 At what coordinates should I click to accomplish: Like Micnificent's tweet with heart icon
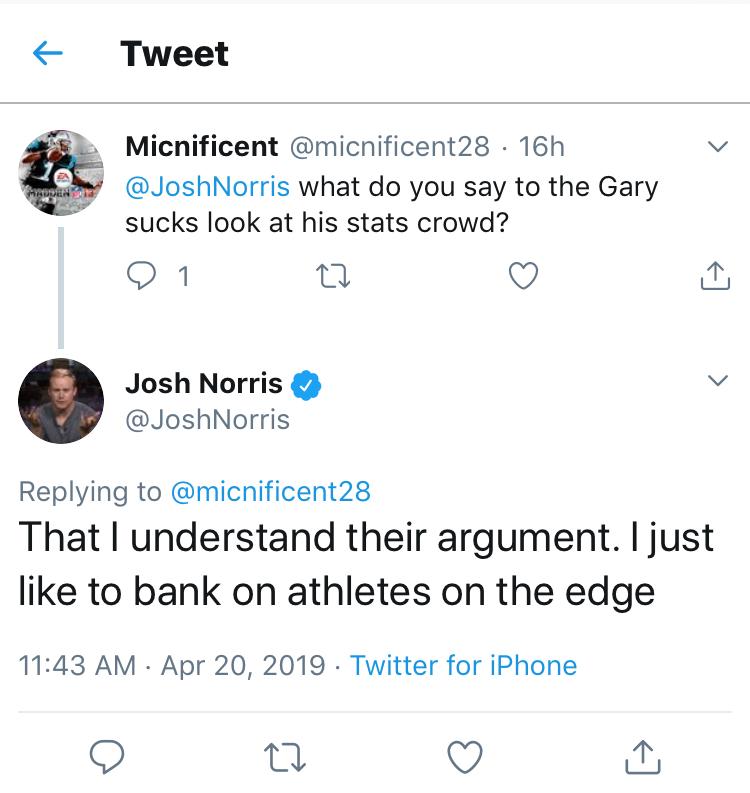[523, 276]
